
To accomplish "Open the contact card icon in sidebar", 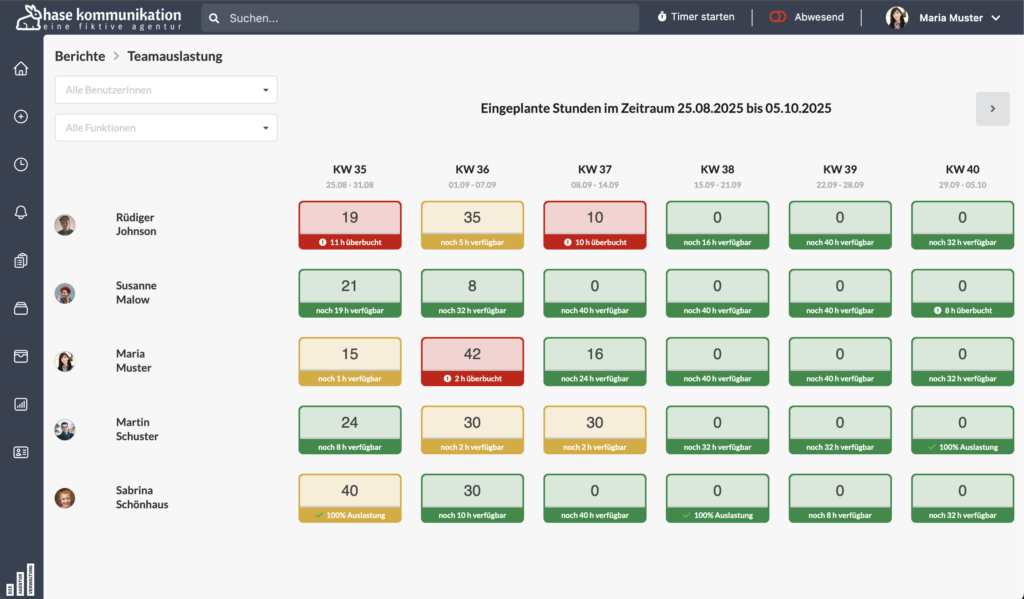I will 21,452.
